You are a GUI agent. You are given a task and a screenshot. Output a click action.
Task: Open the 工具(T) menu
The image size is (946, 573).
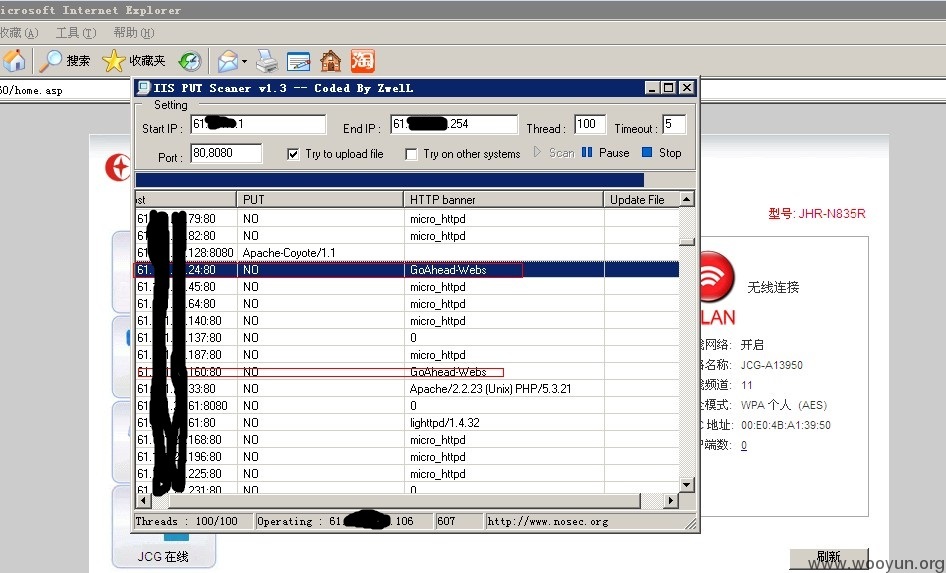point(76,33)
